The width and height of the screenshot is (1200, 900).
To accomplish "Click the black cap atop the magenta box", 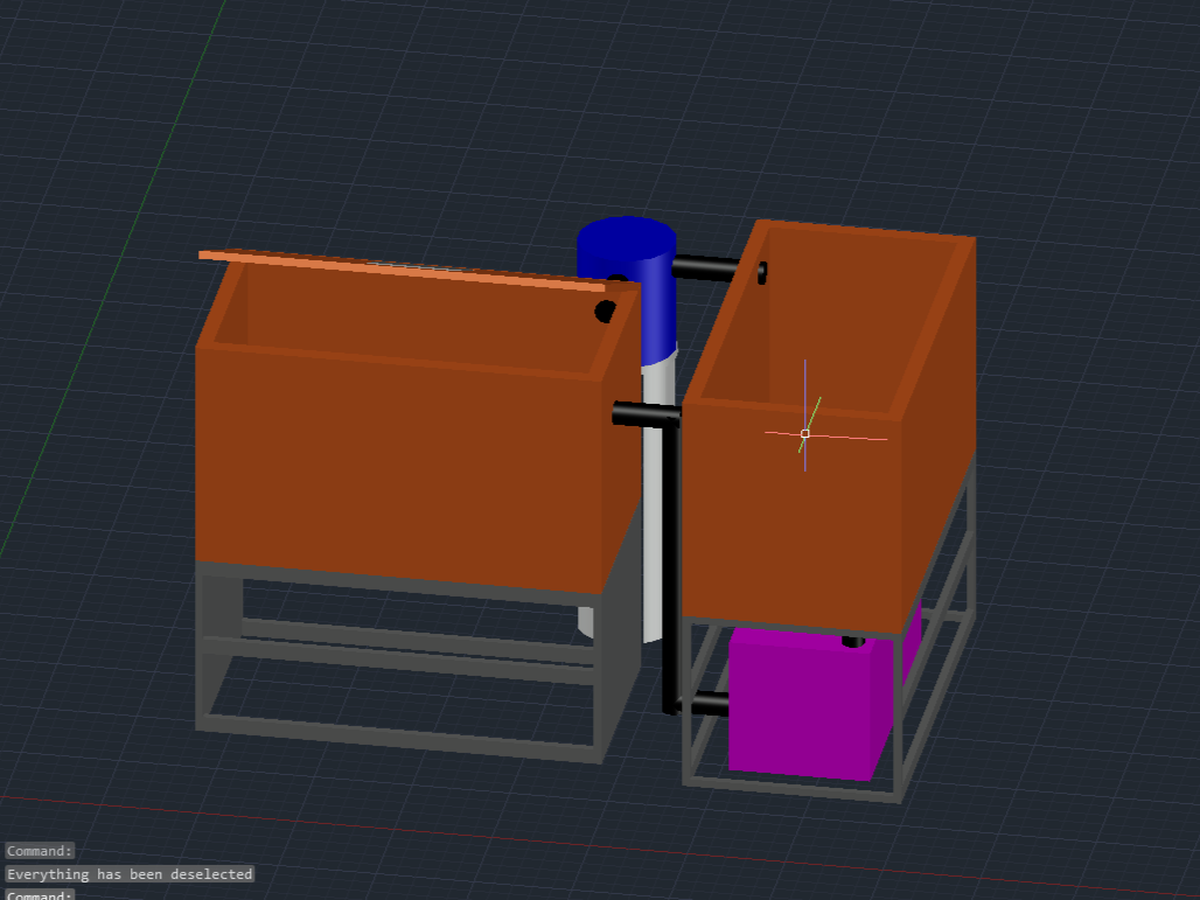I will [x=853, y=641].
